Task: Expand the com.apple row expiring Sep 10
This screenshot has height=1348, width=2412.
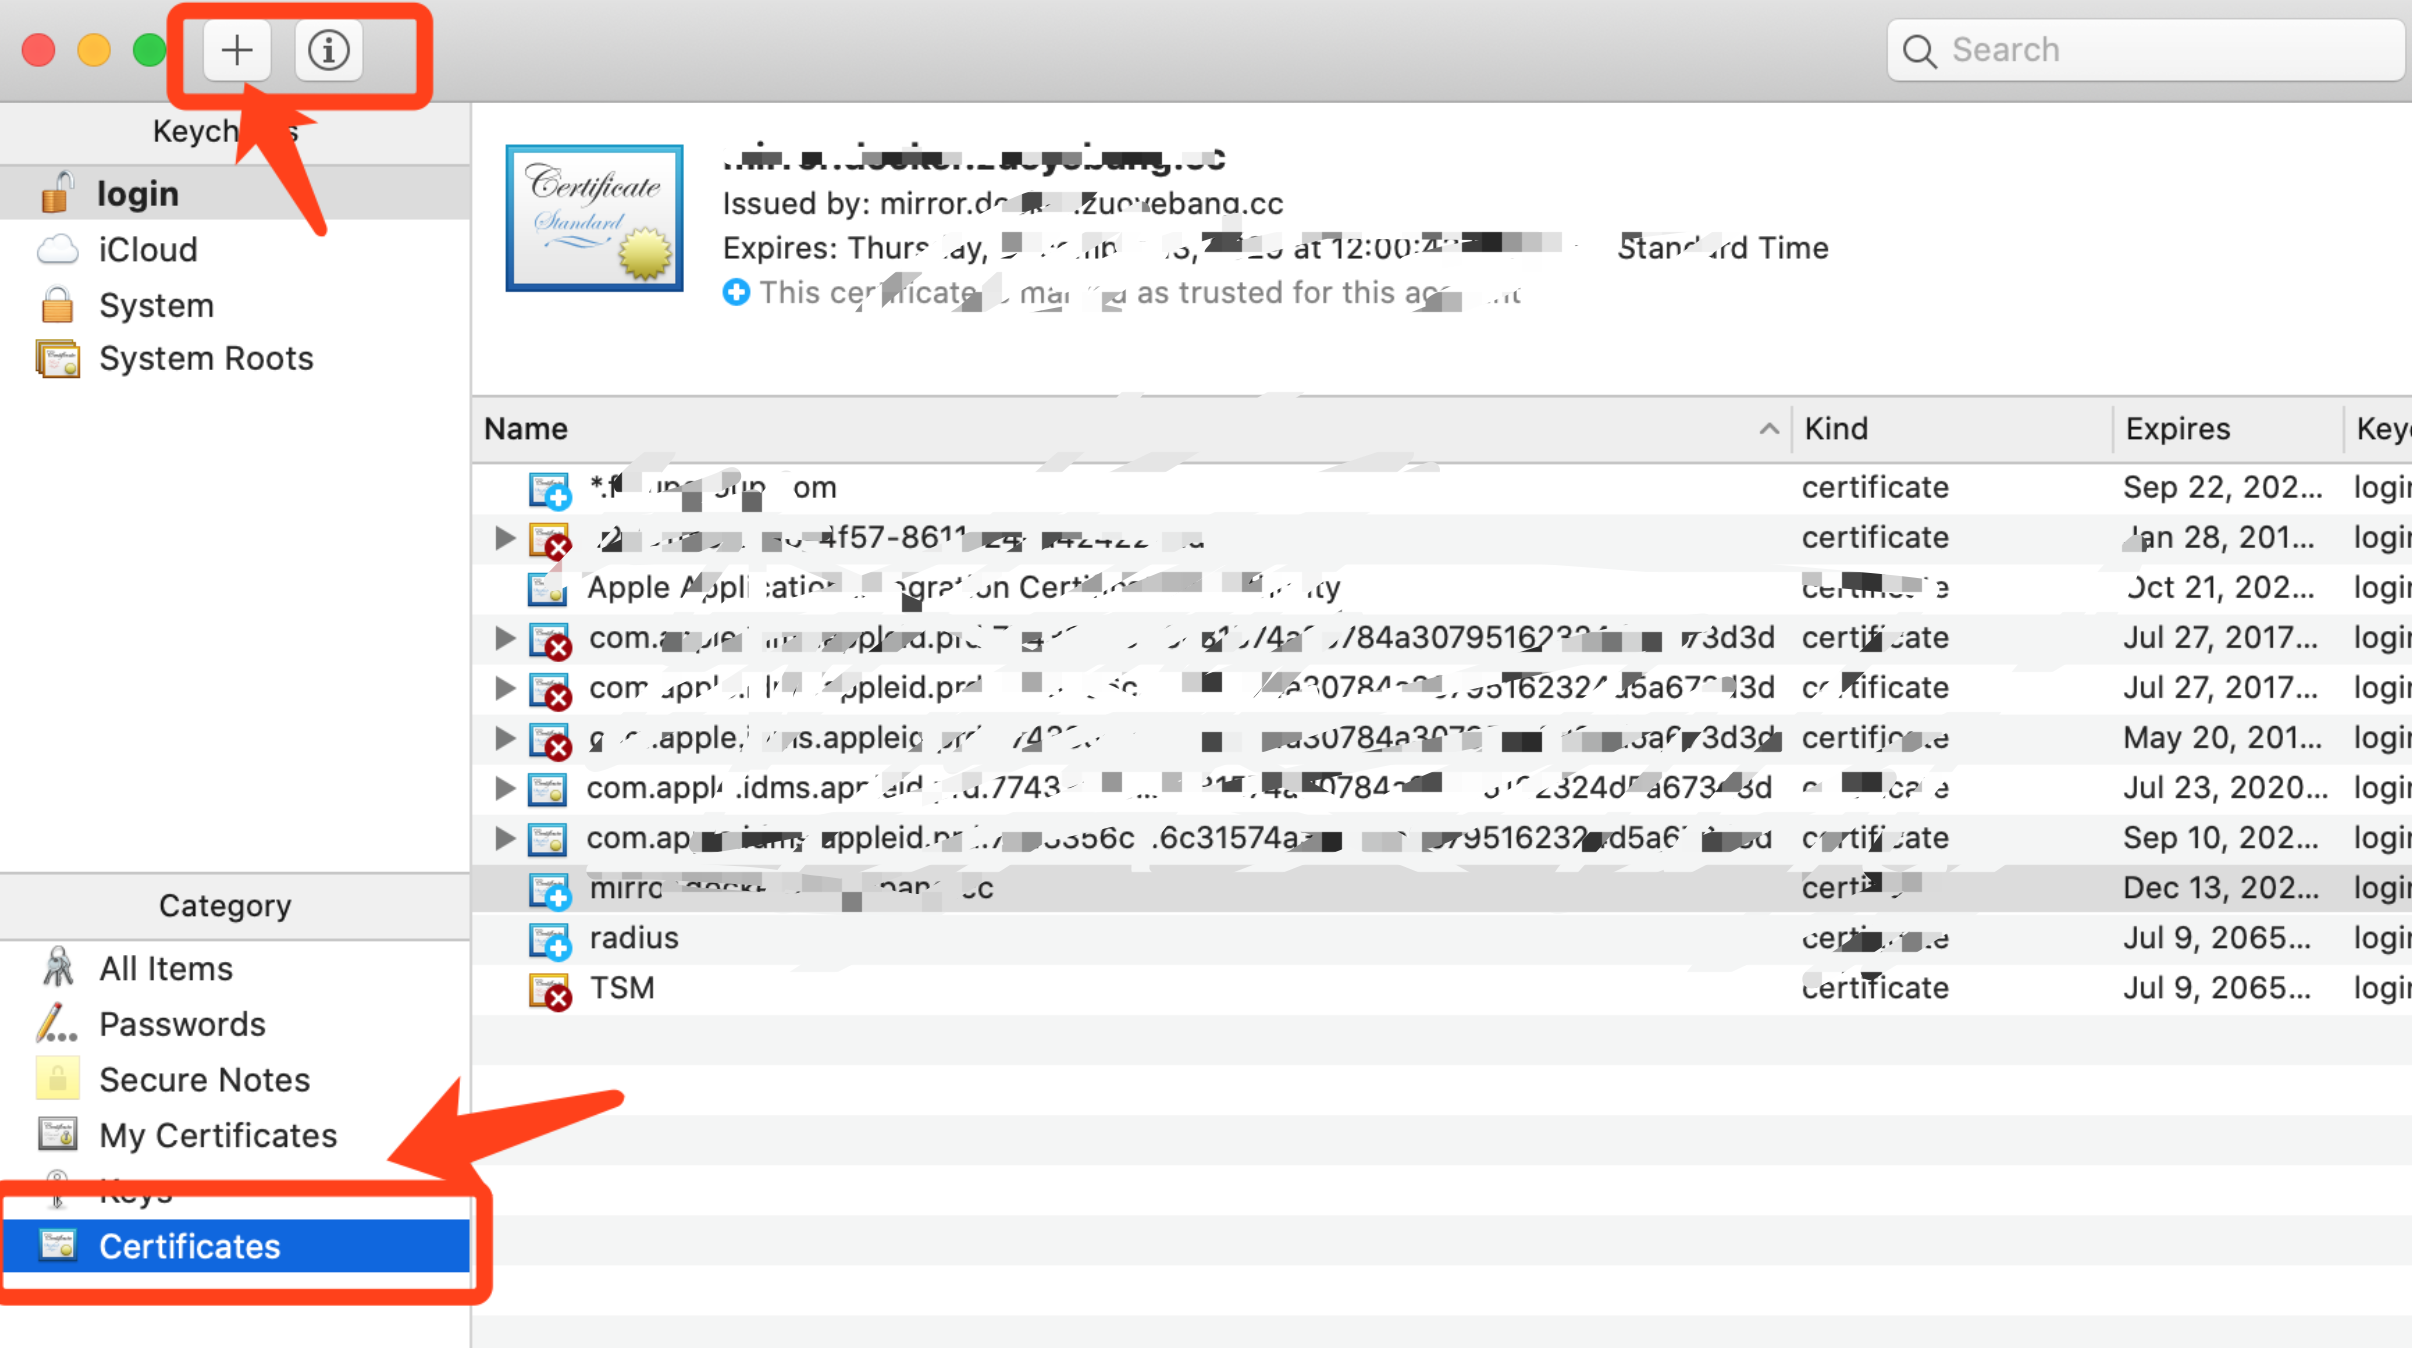Action: point(505,838)
